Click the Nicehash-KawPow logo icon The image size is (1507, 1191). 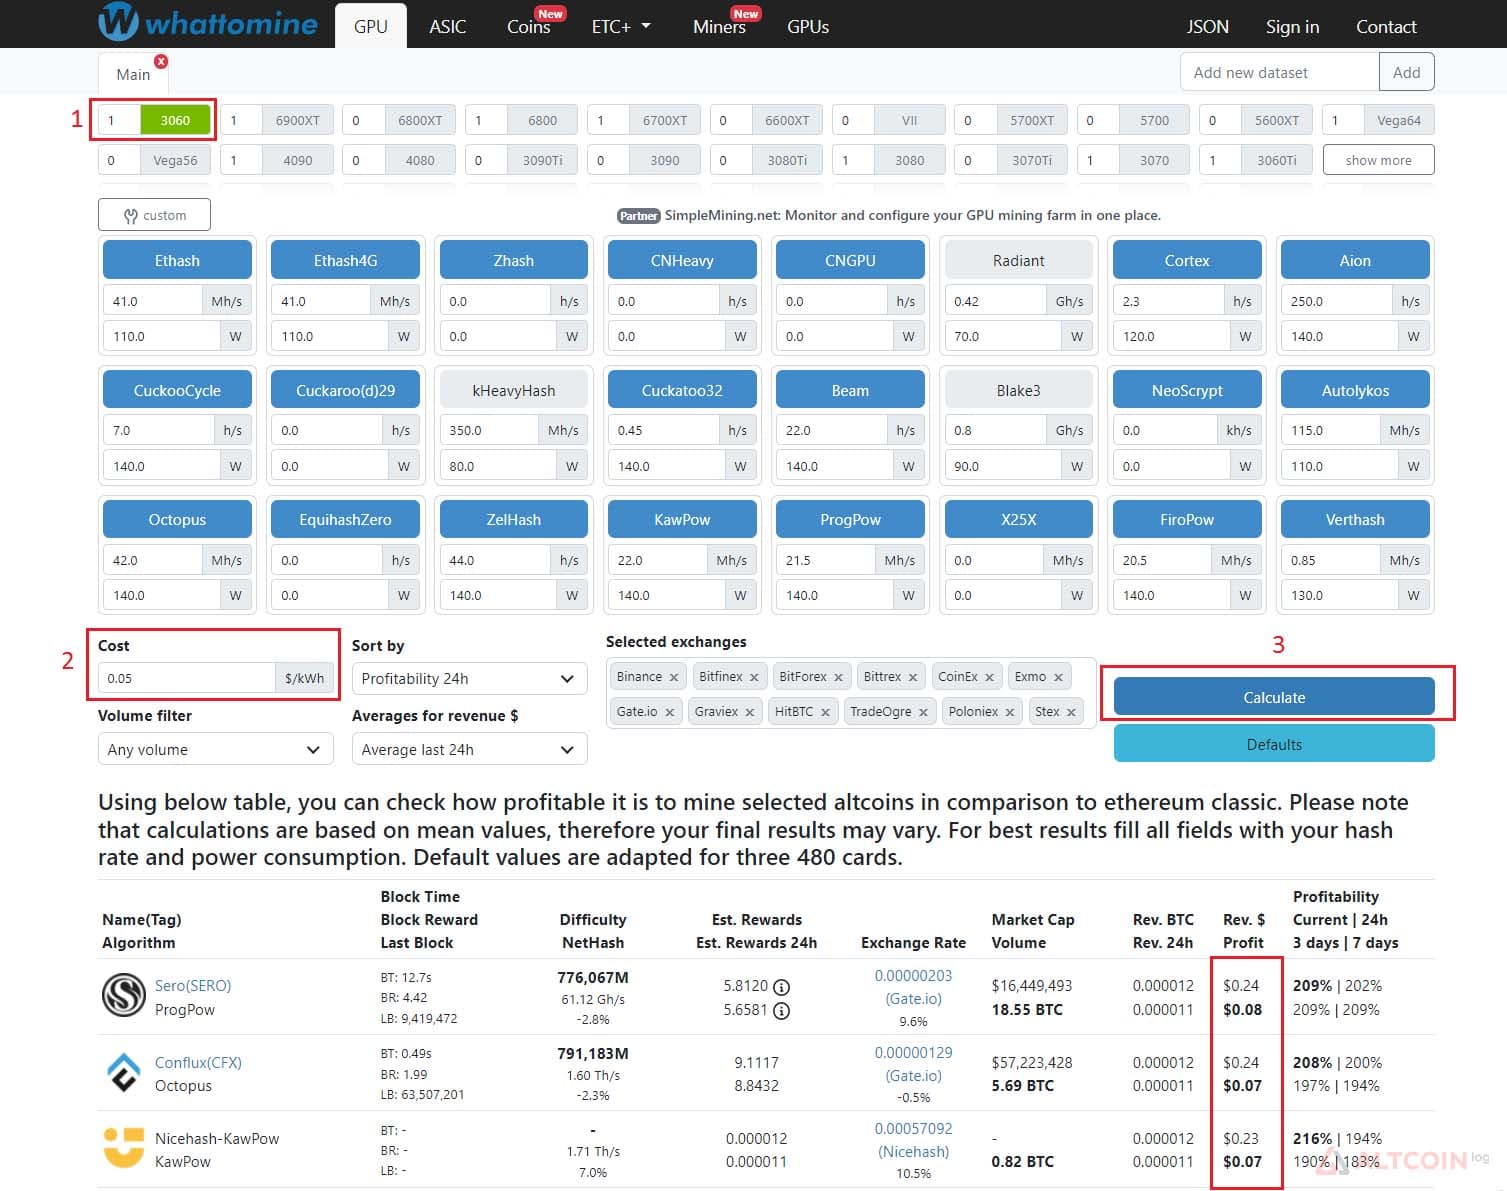(x=123, y=1148)
